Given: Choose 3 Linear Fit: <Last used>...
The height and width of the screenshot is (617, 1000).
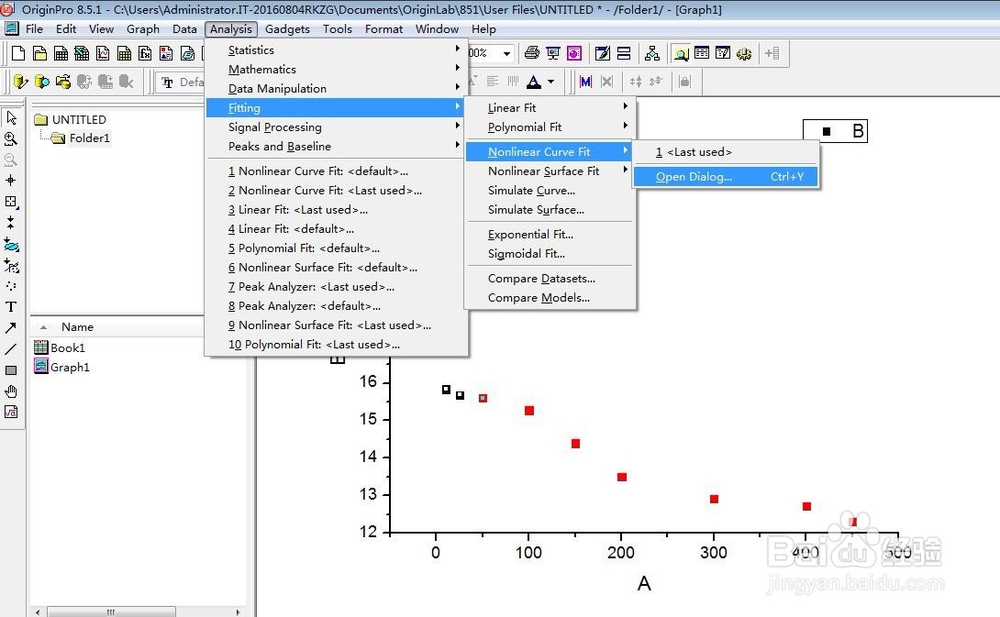Looking at the screenshot, I should [336, 209].
